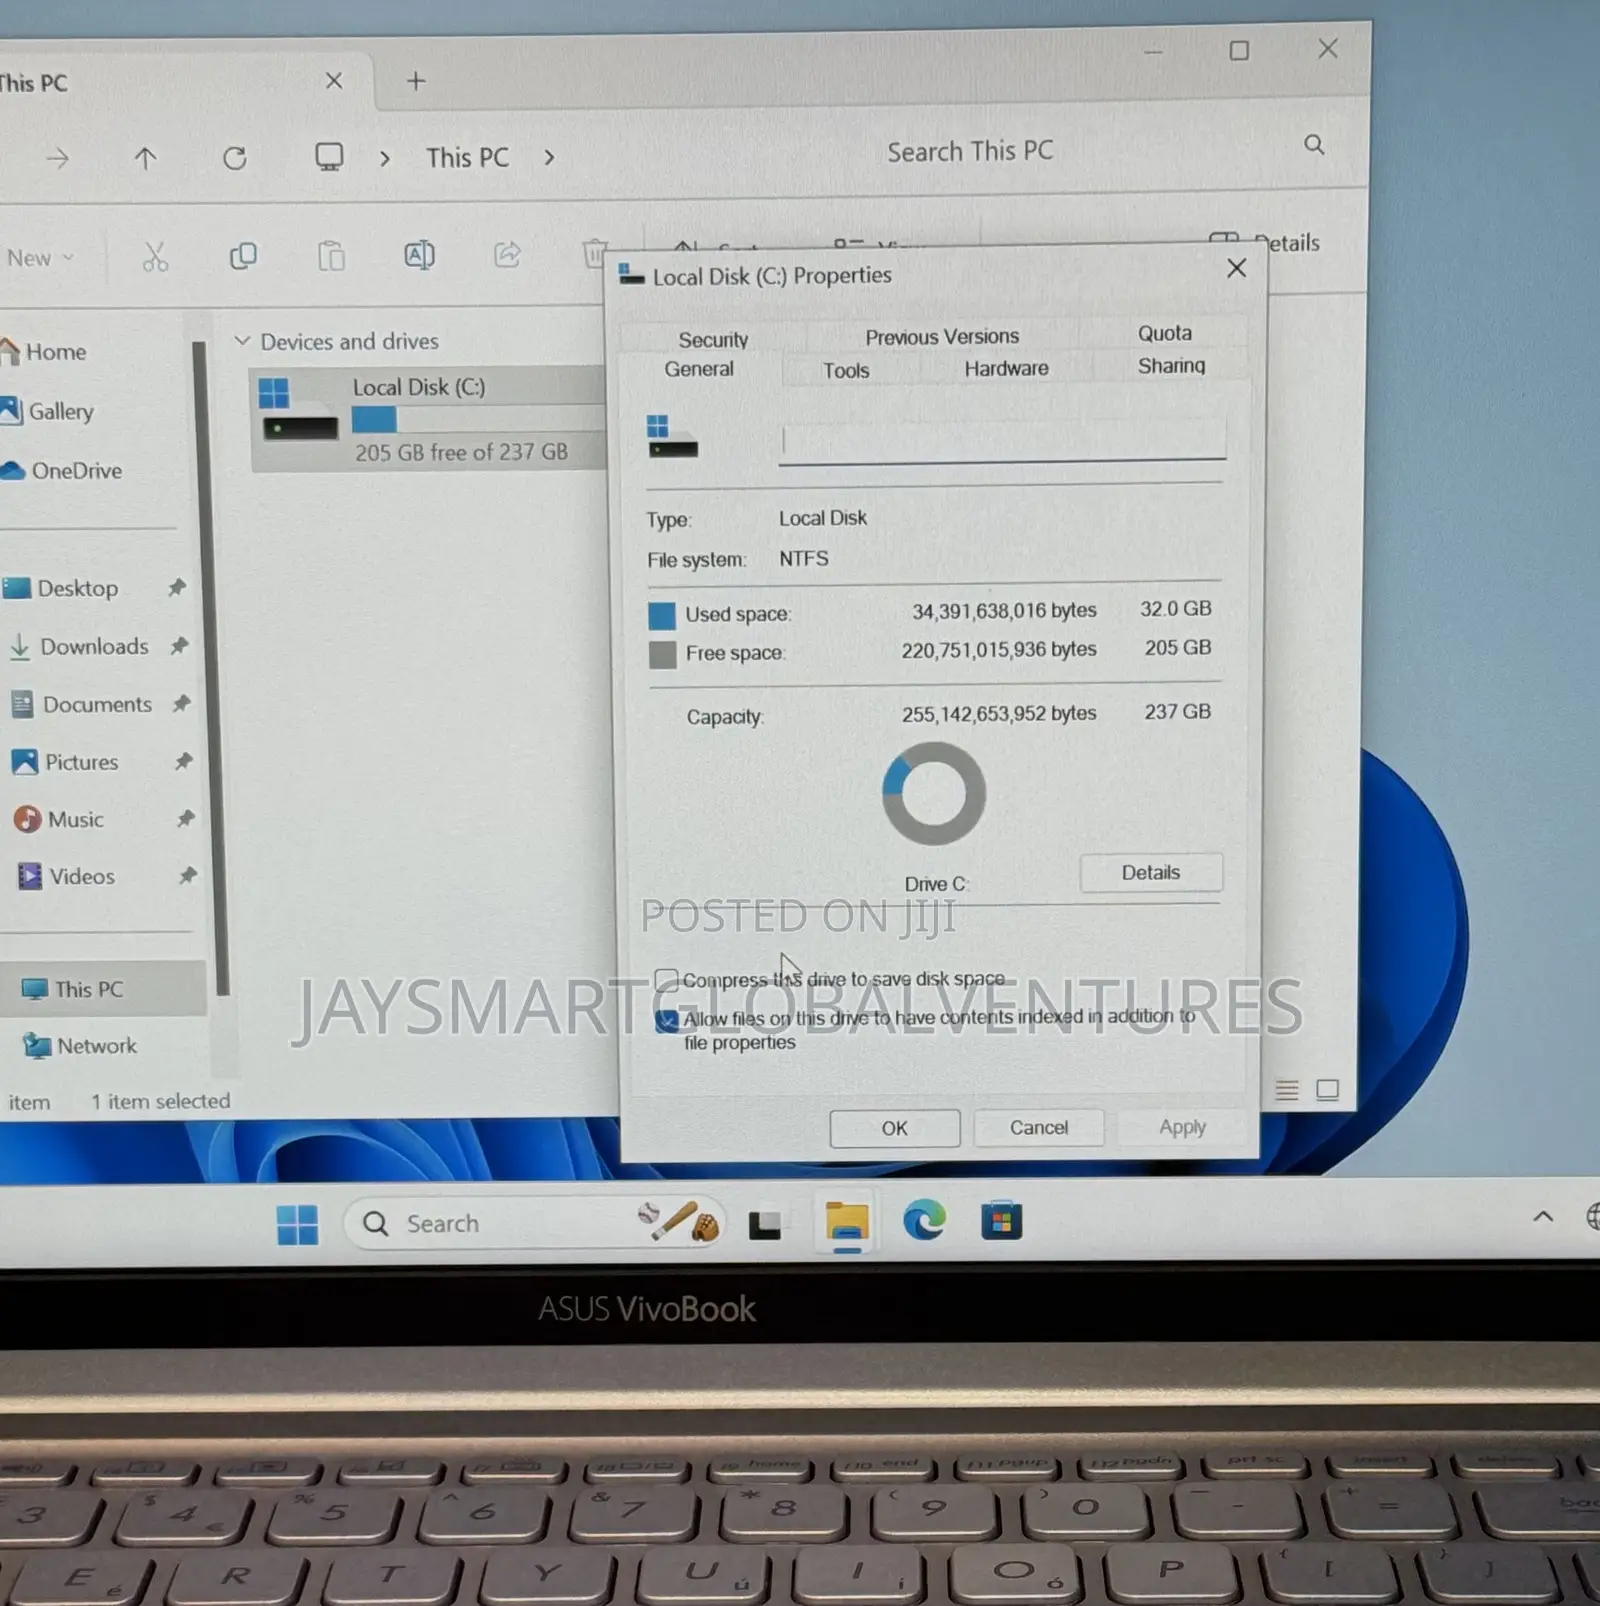Viewport: 1600px width, 1606px height.
Task: Uncheck Allow files on this drive to be indexed
Action: tap(667, 1021)
